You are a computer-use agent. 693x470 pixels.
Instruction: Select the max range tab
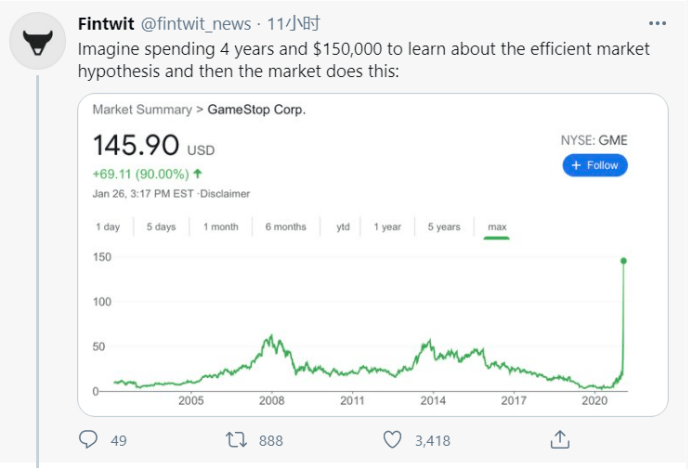point(497,227)
